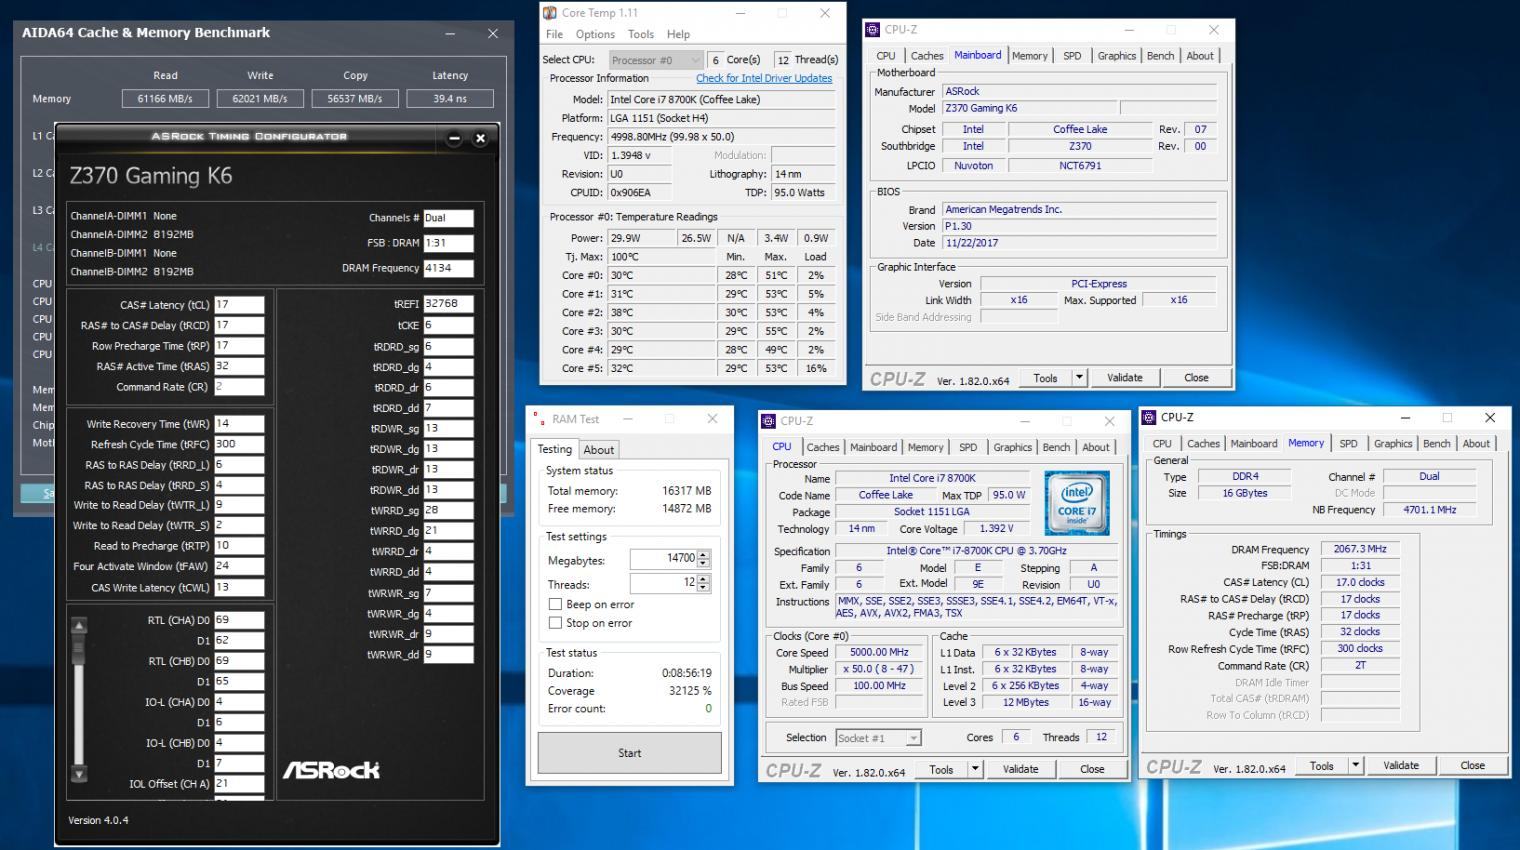1520x850 pixels.
Task: Click the Refresh Cycle Time (tRFC) field
Action: (239, 444)
